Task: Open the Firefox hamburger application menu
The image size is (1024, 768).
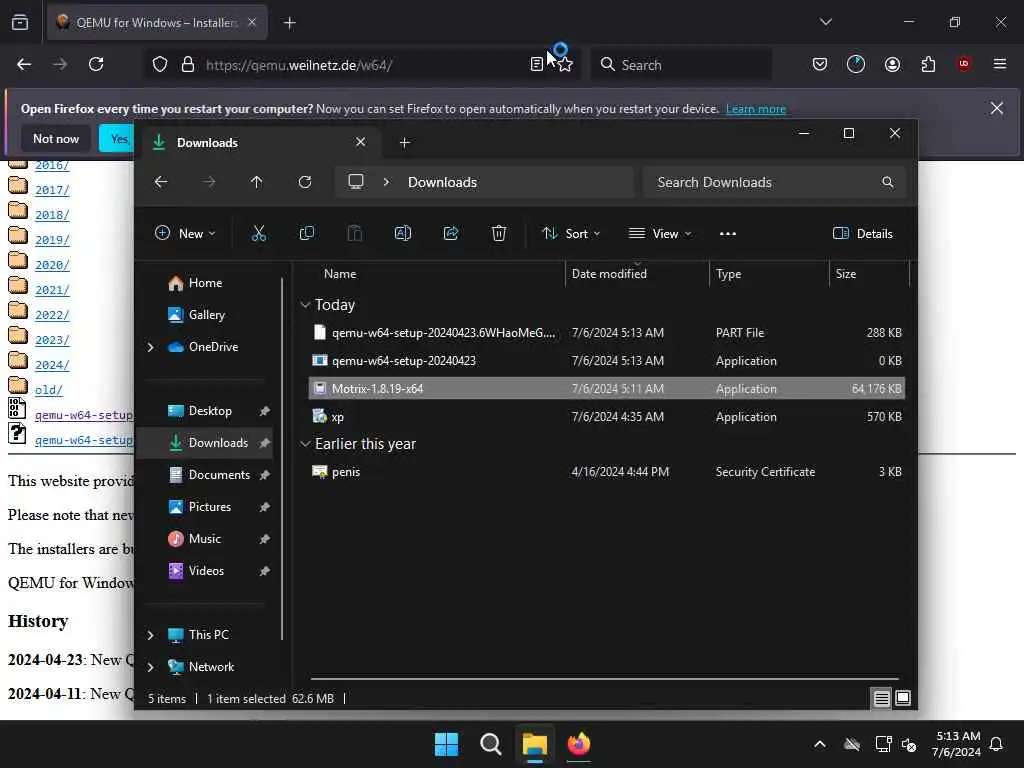Action: pos(1000,64)
